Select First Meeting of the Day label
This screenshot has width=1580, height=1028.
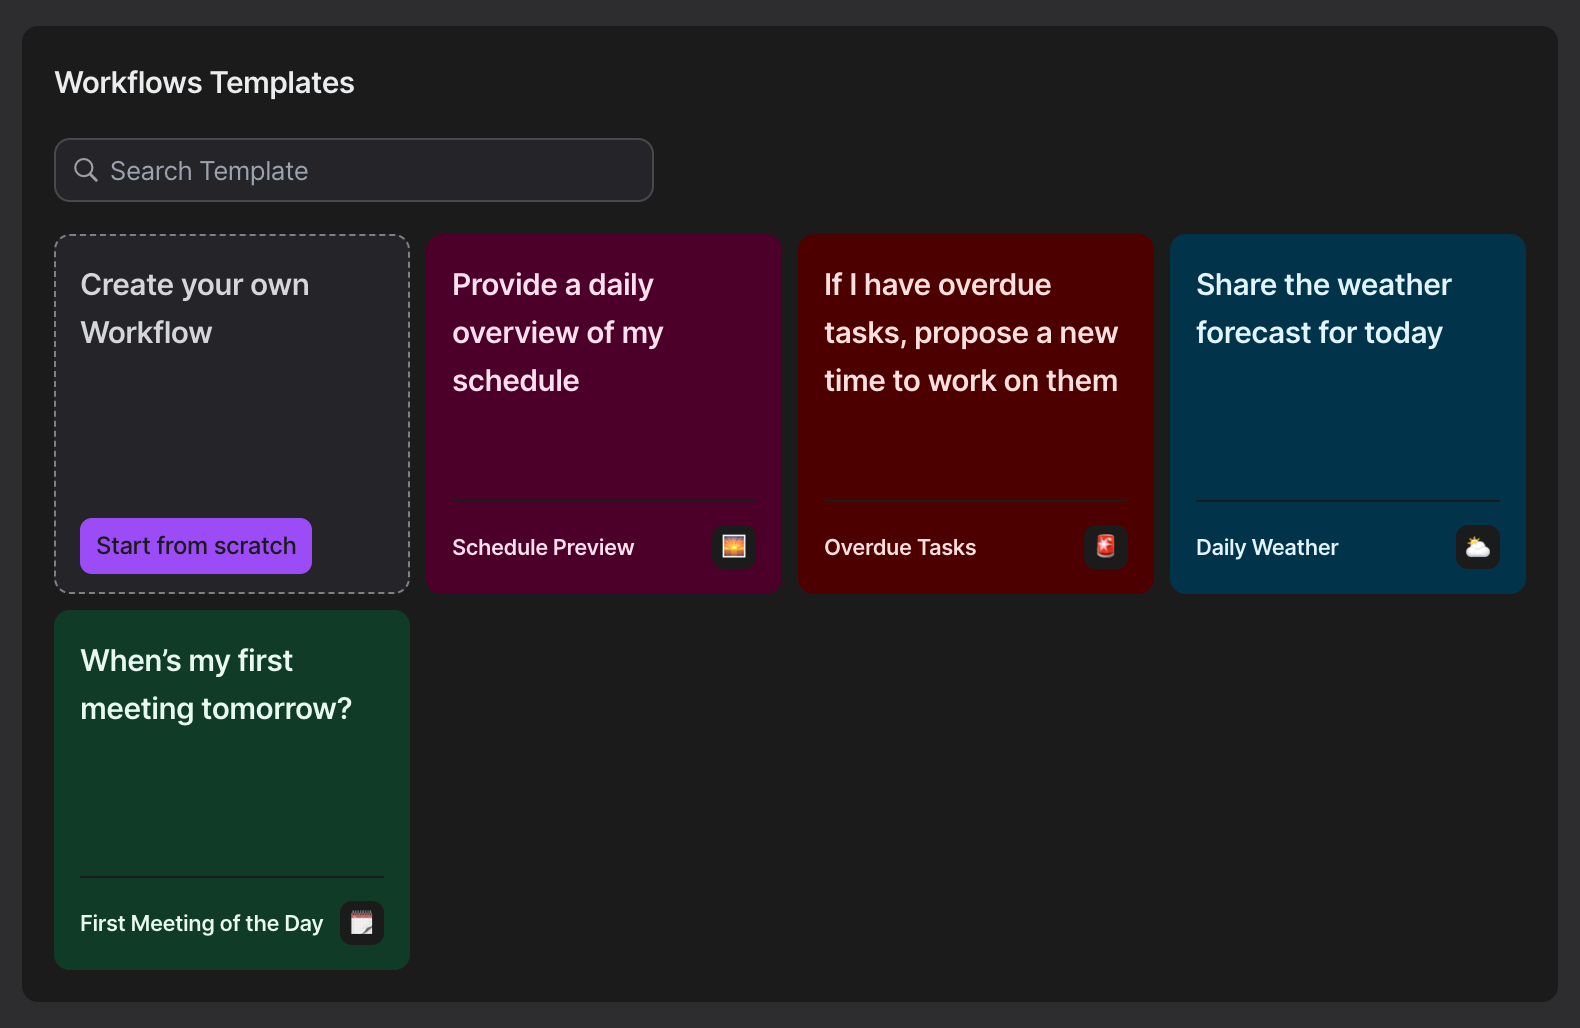tap(202, 923)
